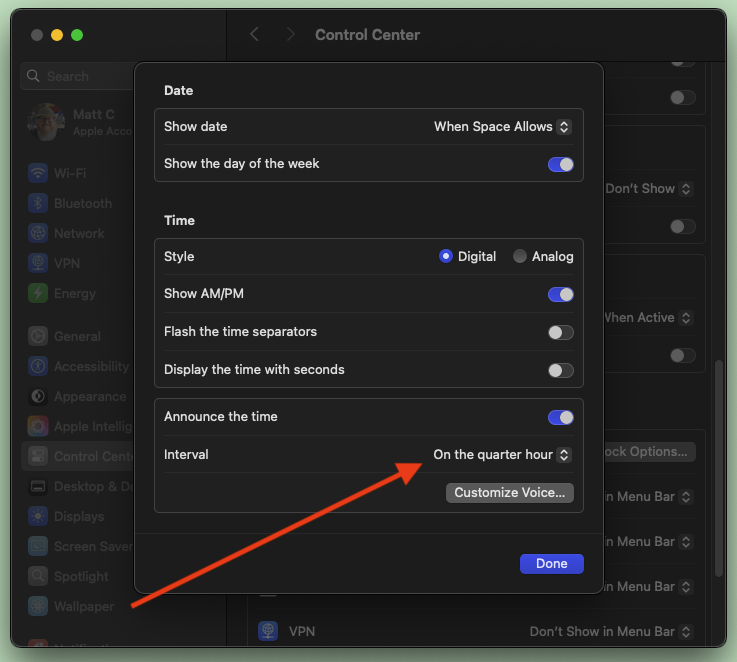Click the search magnifying glass icon
This screenshot has width=737, height=662.
coord(33,76)
